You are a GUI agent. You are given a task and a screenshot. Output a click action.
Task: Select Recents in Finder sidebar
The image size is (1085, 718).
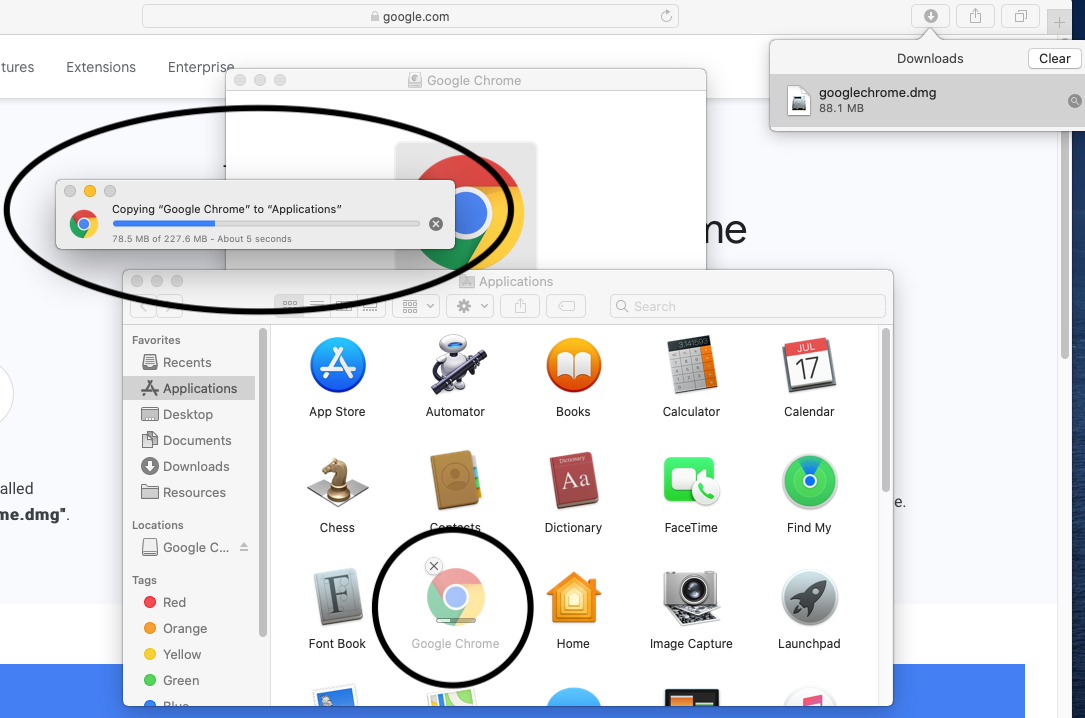pyautogui.click(x=189, y=362)
